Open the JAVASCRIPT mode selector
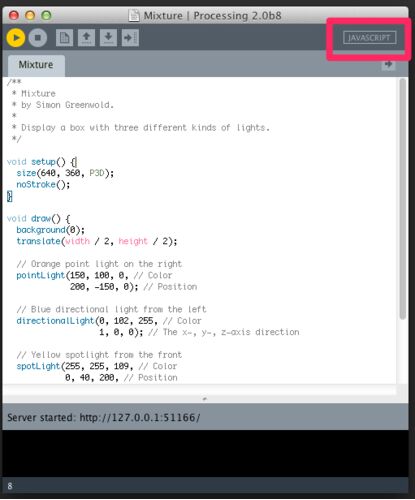The image size is (415, 500). click(370, 38)
